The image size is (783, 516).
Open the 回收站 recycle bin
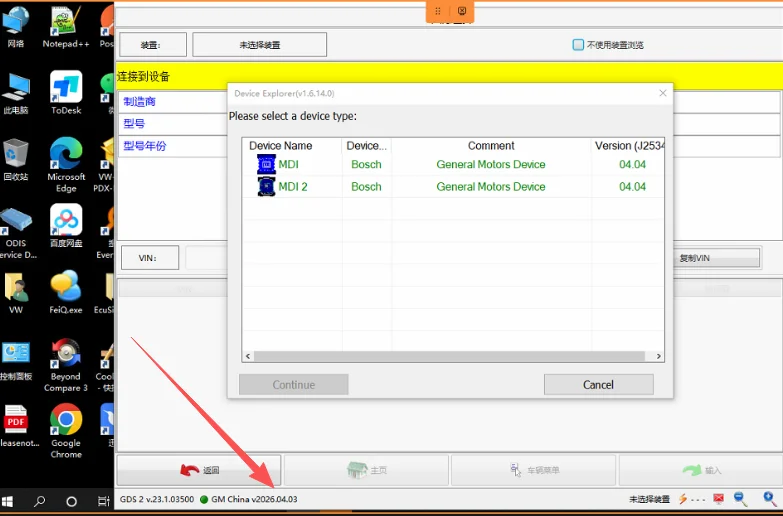tap(15, 160)
